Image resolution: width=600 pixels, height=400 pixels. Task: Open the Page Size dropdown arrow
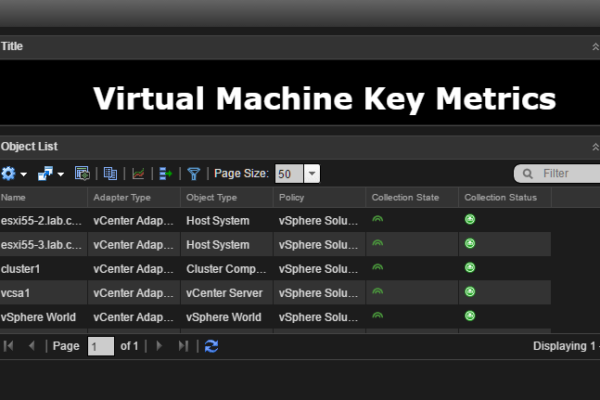(312, 174)
